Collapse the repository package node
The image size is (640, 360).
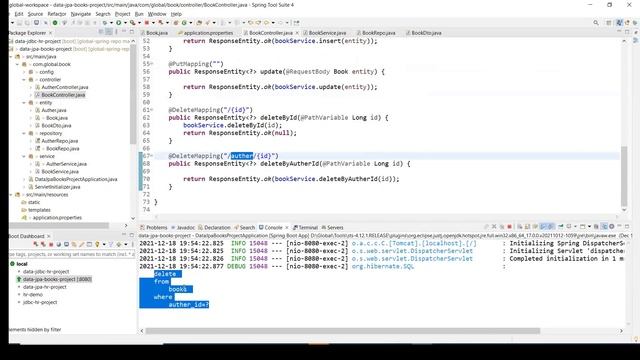point(24,133)
